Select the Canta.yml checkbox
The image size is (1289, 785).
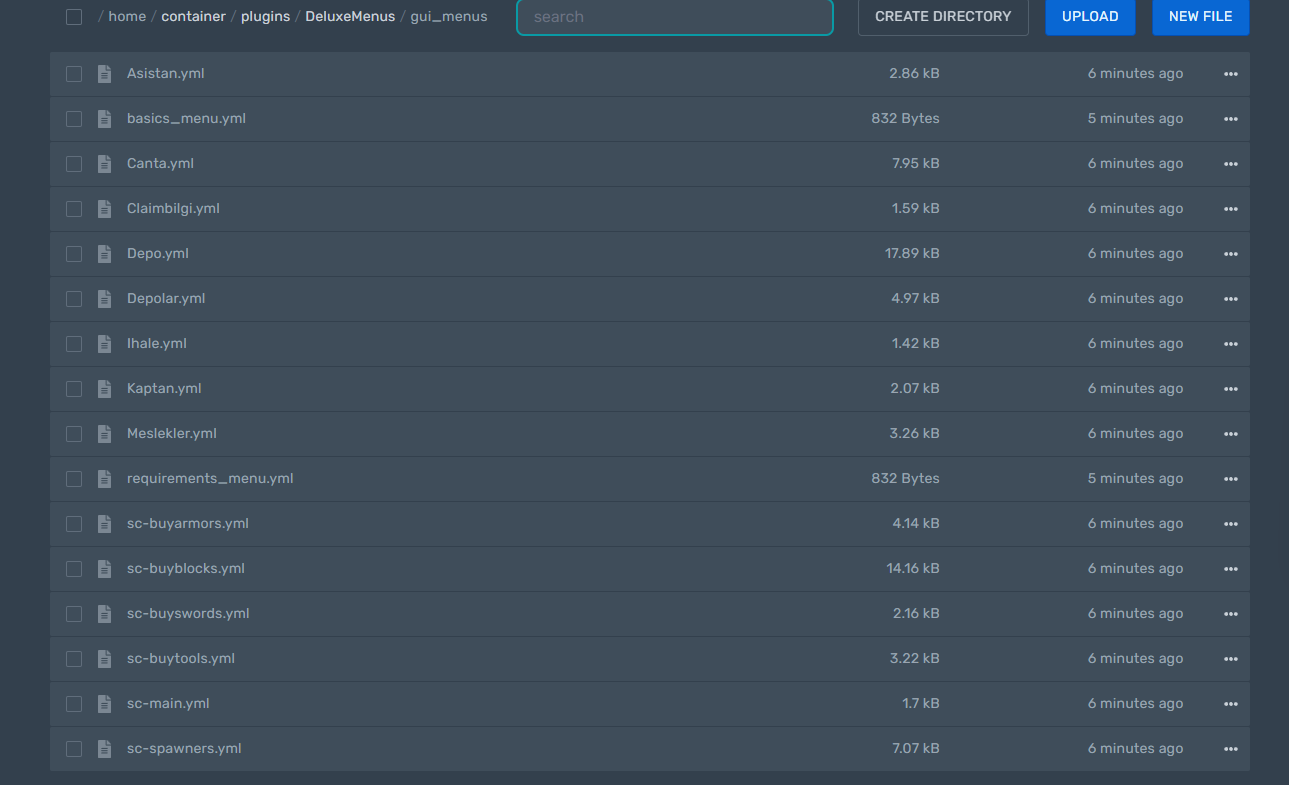[x=74, y=164]
